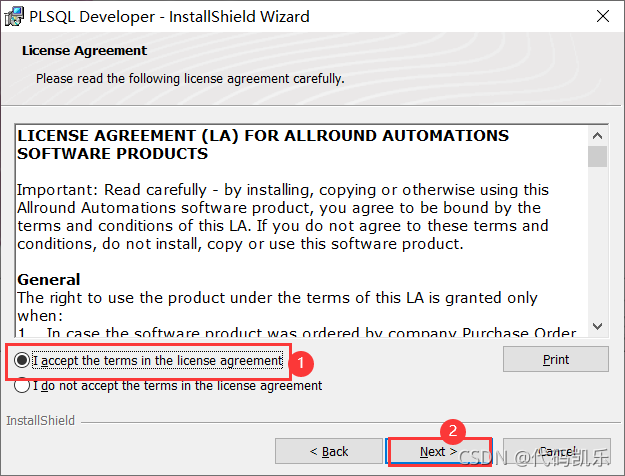The height and width of the screenshot is (476, 625).
Task: Click the 'License Agreement' header title
Action: tap(85, 51)
